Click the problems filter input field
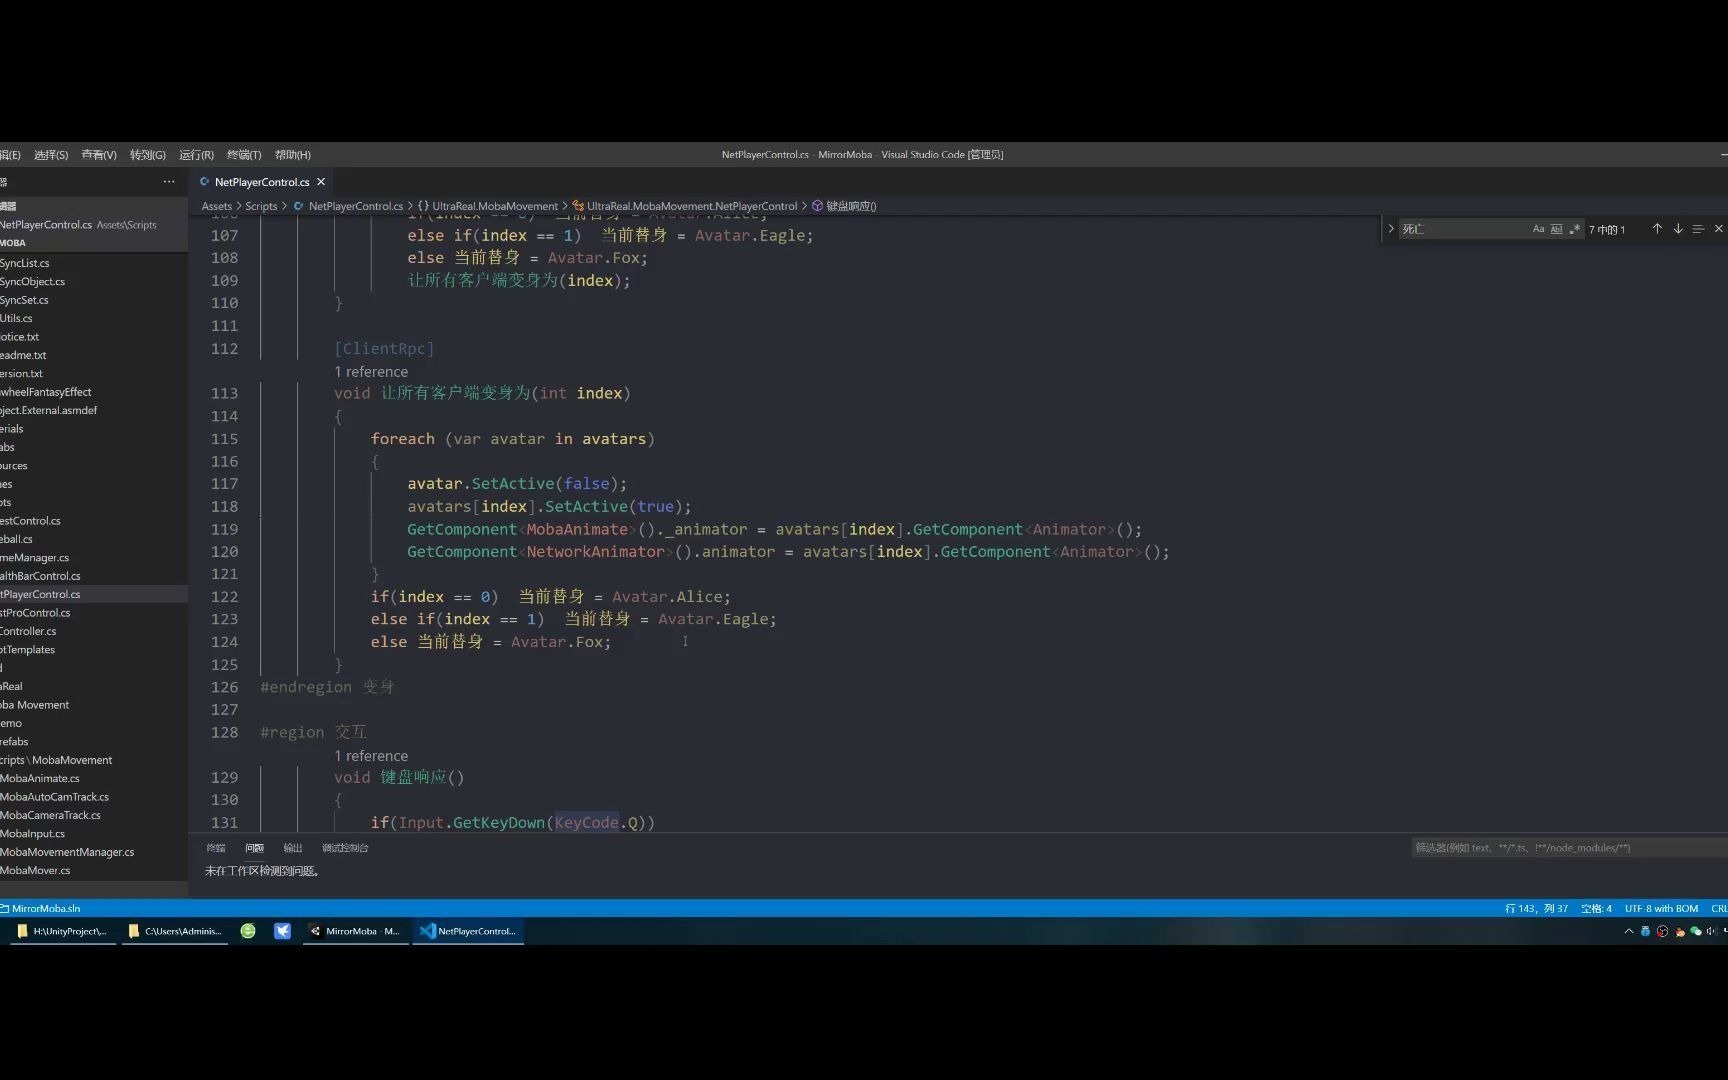This screenshot has width=1728, height=1080. click(x=1569, y=848)
